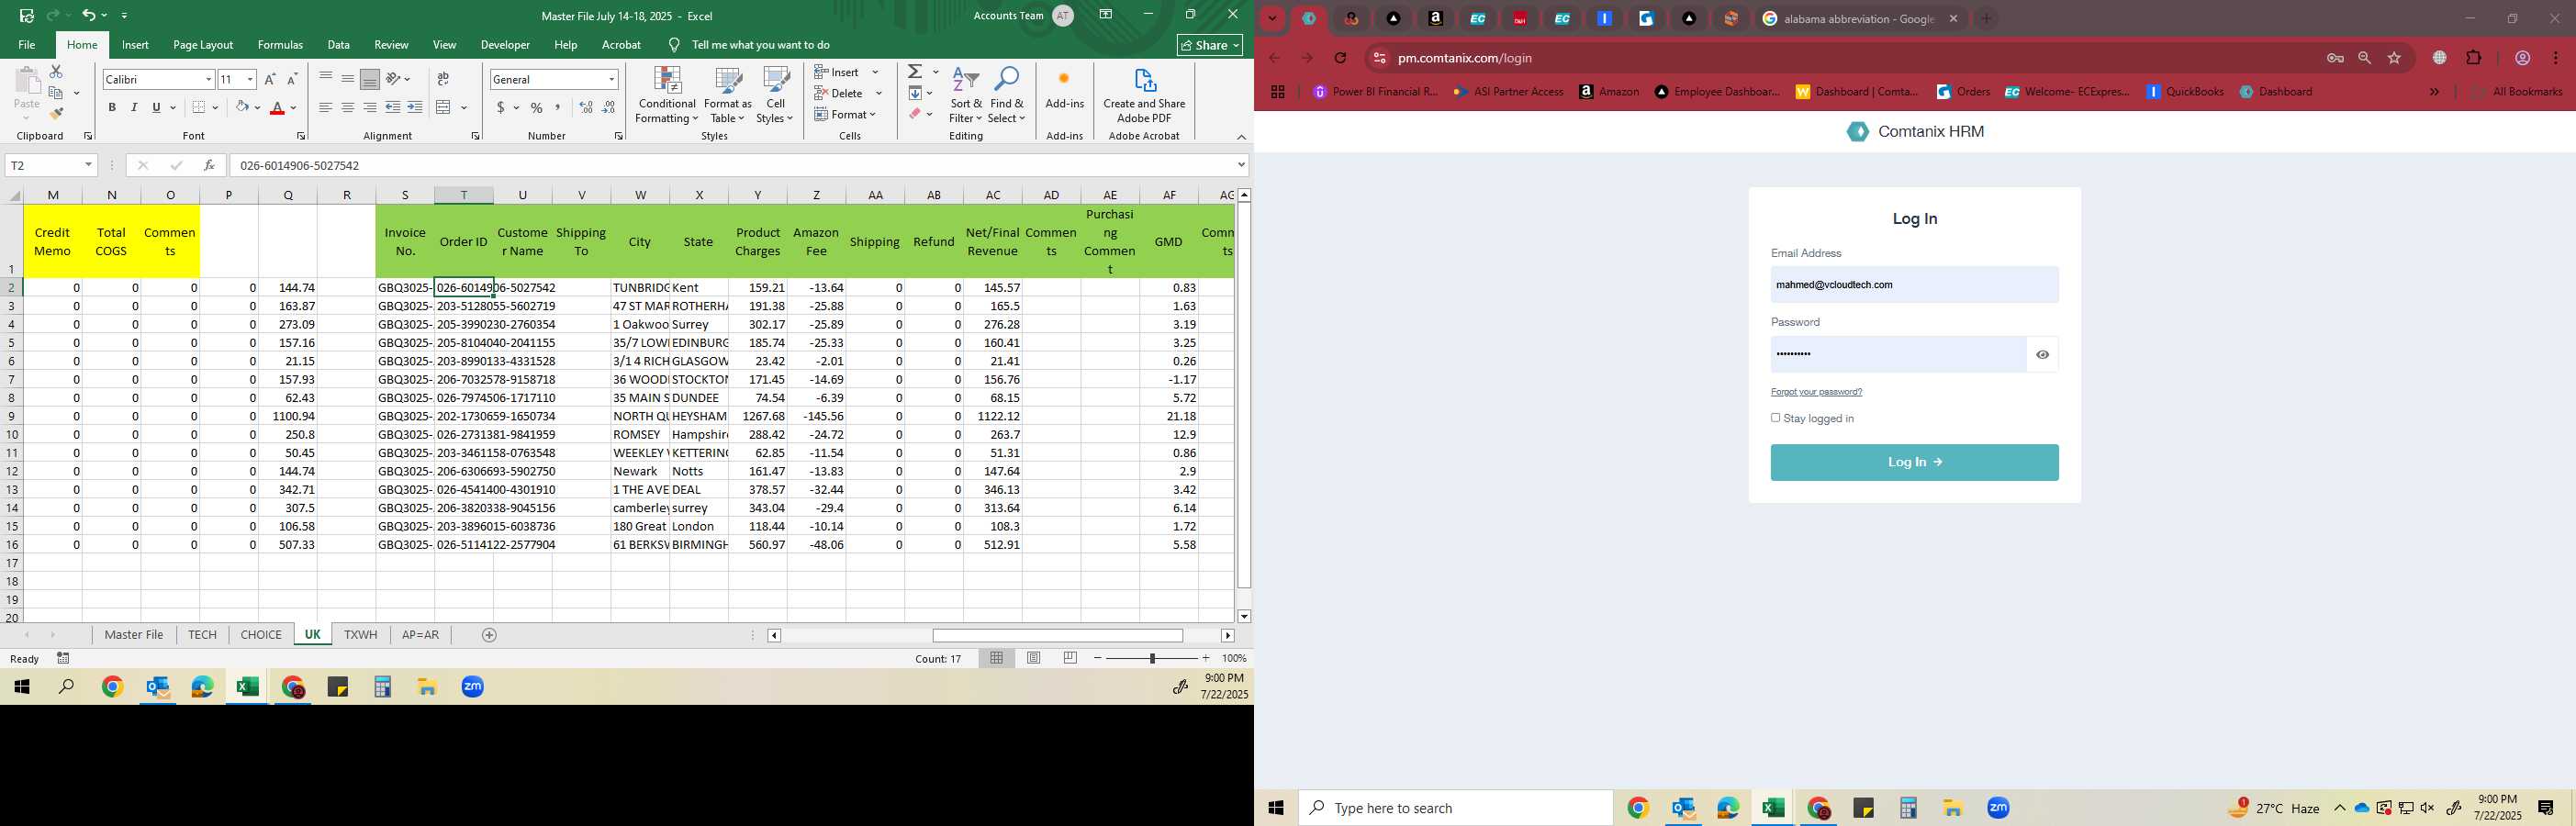Click the Increase Decimal icon
The width and height of the screenshot is (2576, 826).
[x=586, y=108]
